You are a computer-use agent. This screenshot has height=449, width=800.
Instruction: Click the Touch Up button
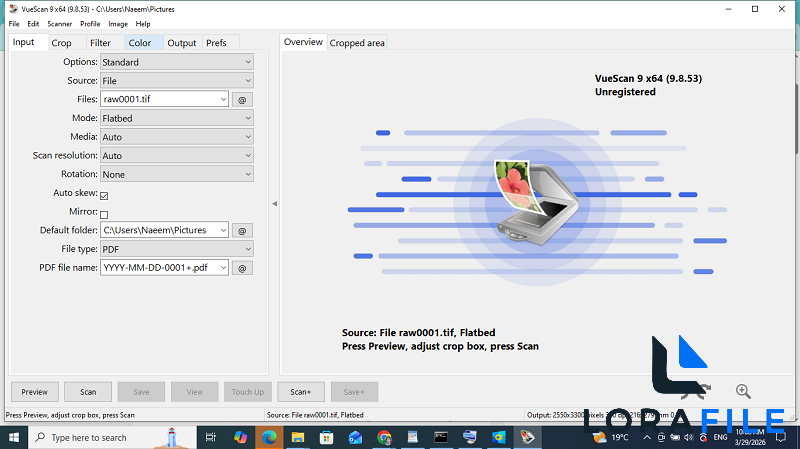point(247,392)
